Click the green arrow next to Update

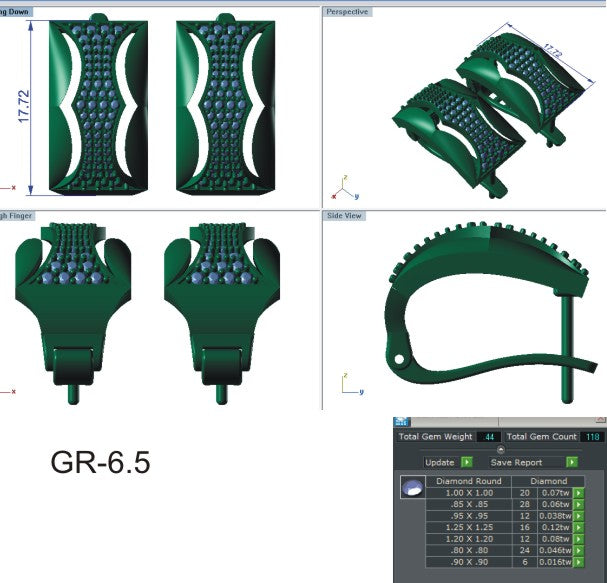(467, 462)
